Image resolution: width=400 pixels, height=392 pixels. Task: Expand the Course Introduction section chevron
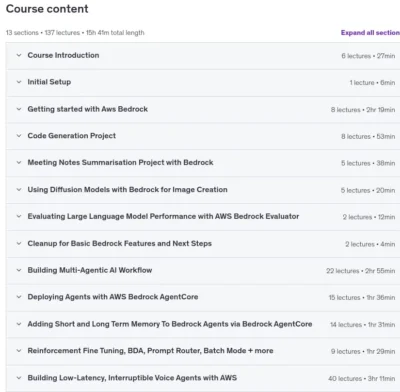[x=19, y=55]
